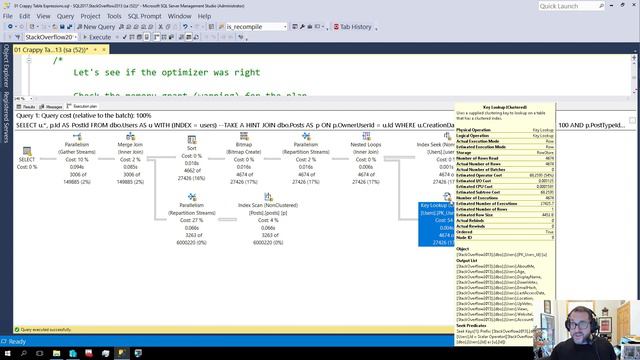
Task: Open Windows Start menu
Action: point(7,353)
